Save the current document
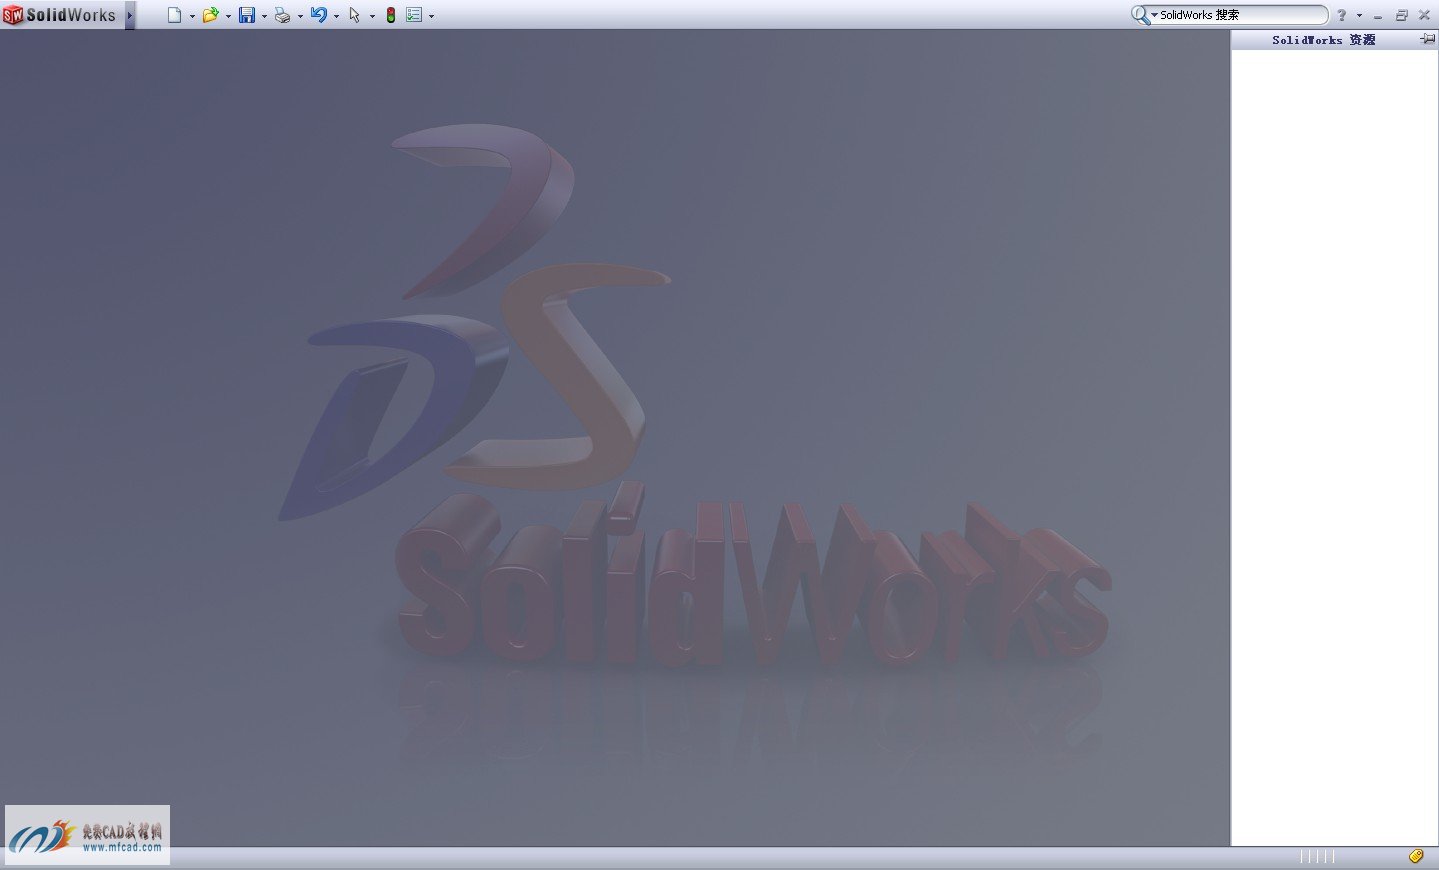This screenshot has height=870, width=1439. point(247,15)
